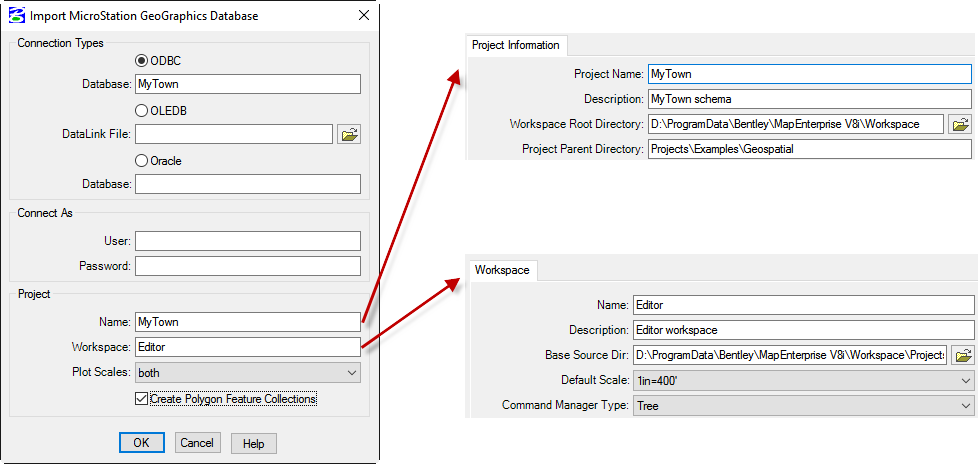Open Workspace Root Directory browse folder icon
This screenshot has height=464, width=979.
coord(961,124)
